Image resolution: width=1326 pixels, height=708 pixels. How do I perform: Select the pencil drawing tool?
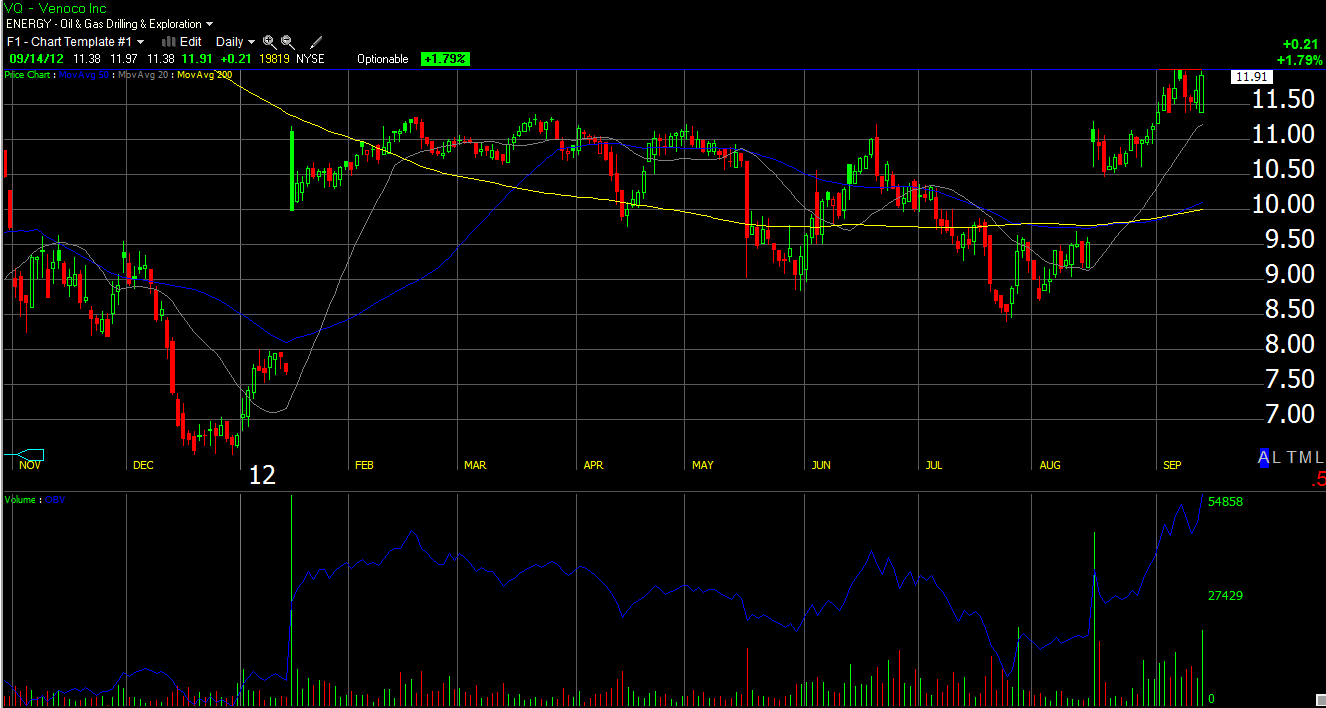pos(316,42)
